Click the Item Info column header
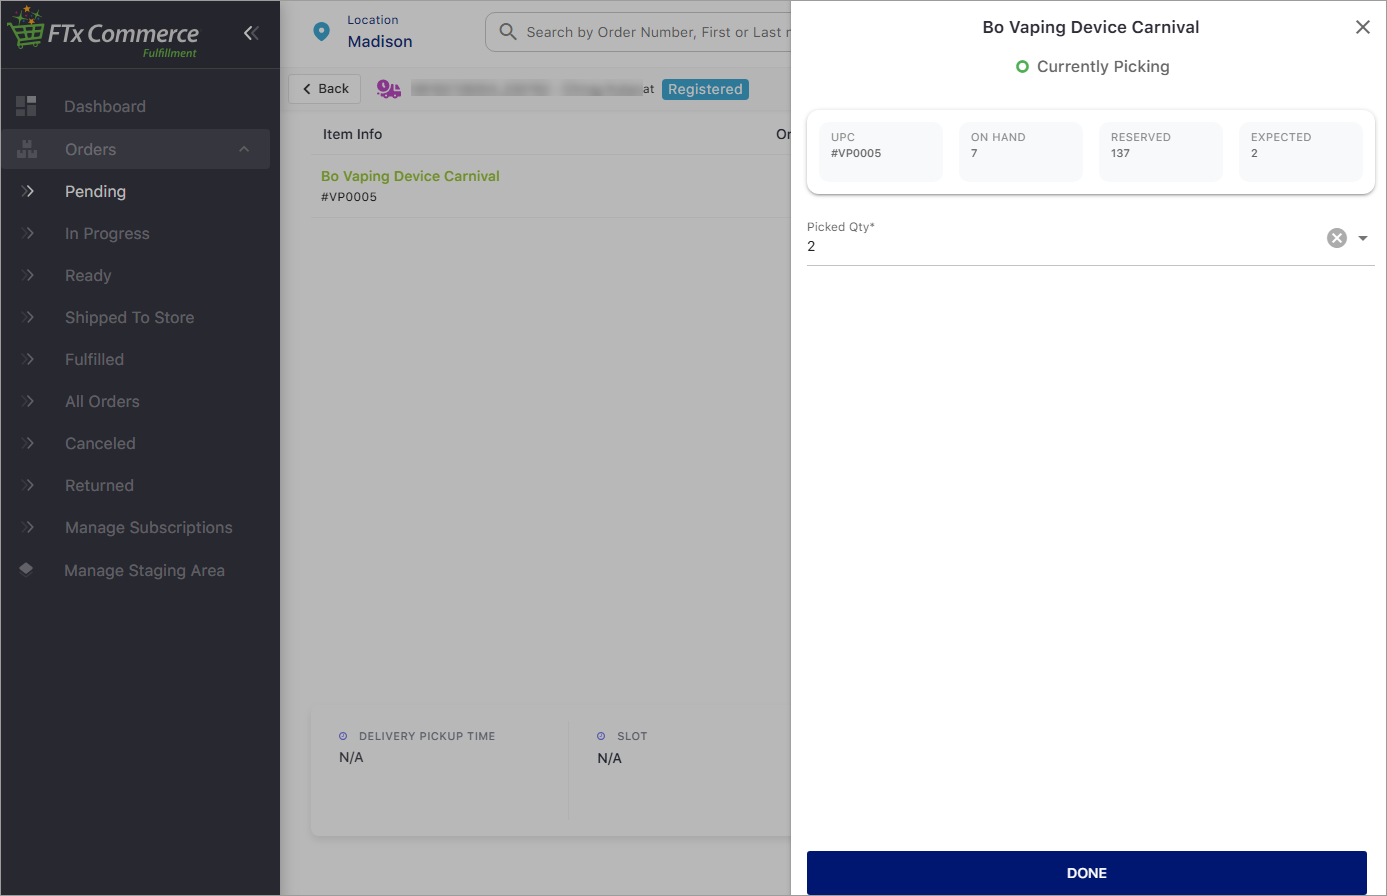Image resolution: width=1387 pixels, height=896 pixels. point(352,134)
